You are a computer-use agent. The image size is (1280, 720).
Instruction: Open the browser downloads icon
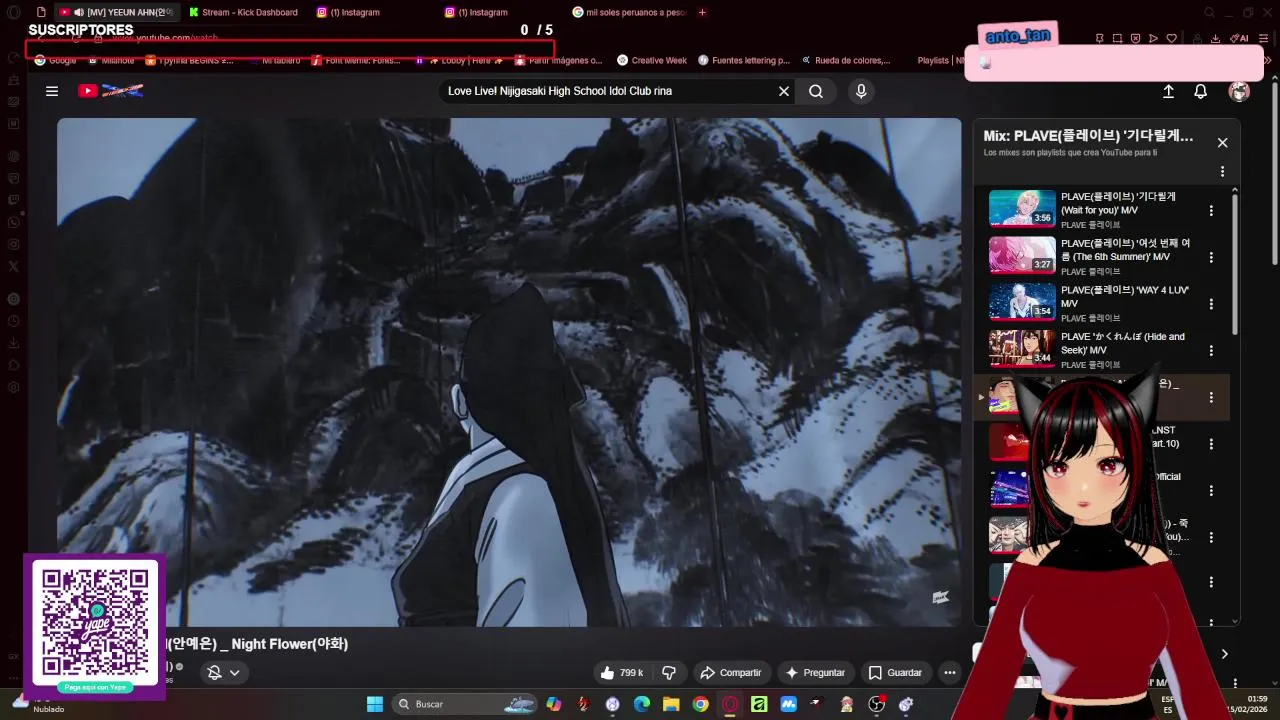pyautogui.click(x=1215, y=39)
